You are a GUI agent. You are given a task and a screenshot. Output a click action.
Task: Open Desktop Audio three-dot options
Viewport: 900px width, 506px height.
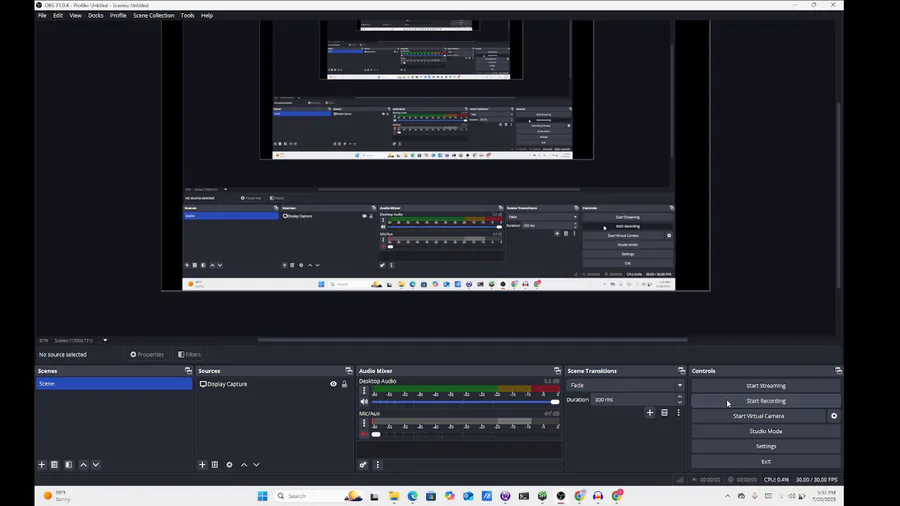[364, 391]
